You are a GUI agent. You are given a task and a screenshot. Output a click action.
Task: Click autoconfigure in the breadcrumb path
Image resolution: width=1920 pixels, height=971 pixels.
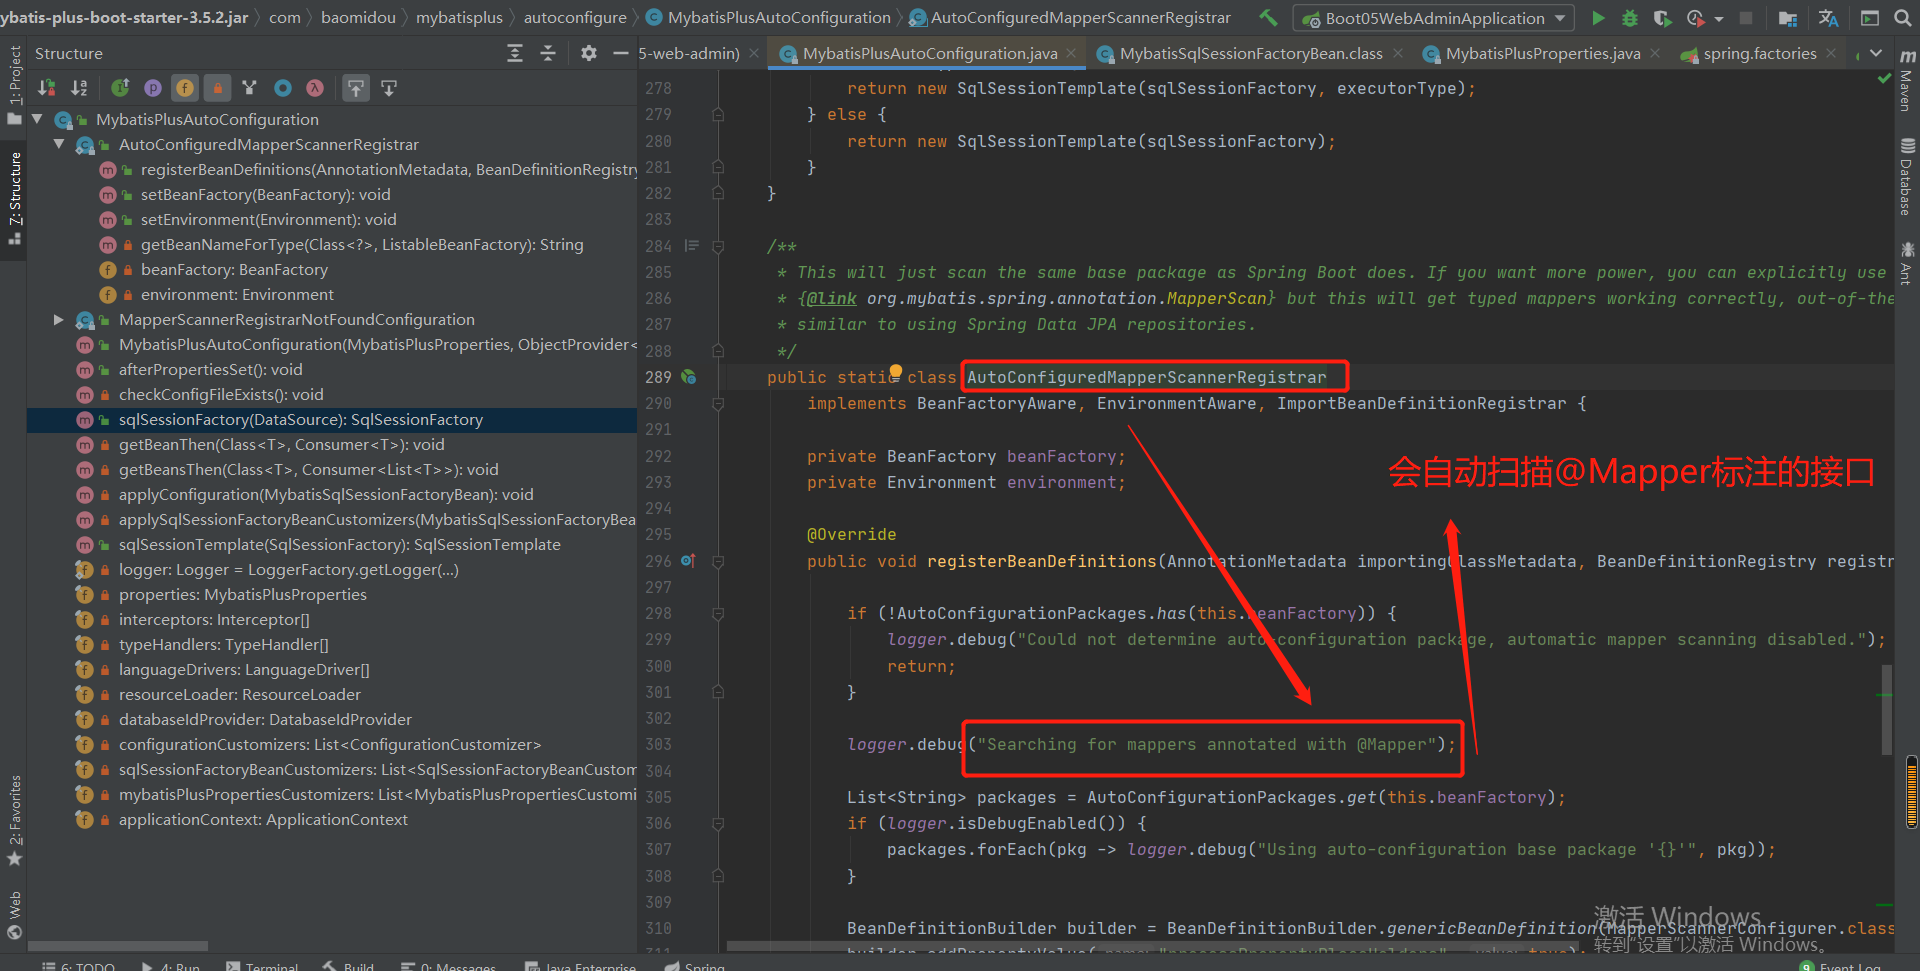pos(575,17)
